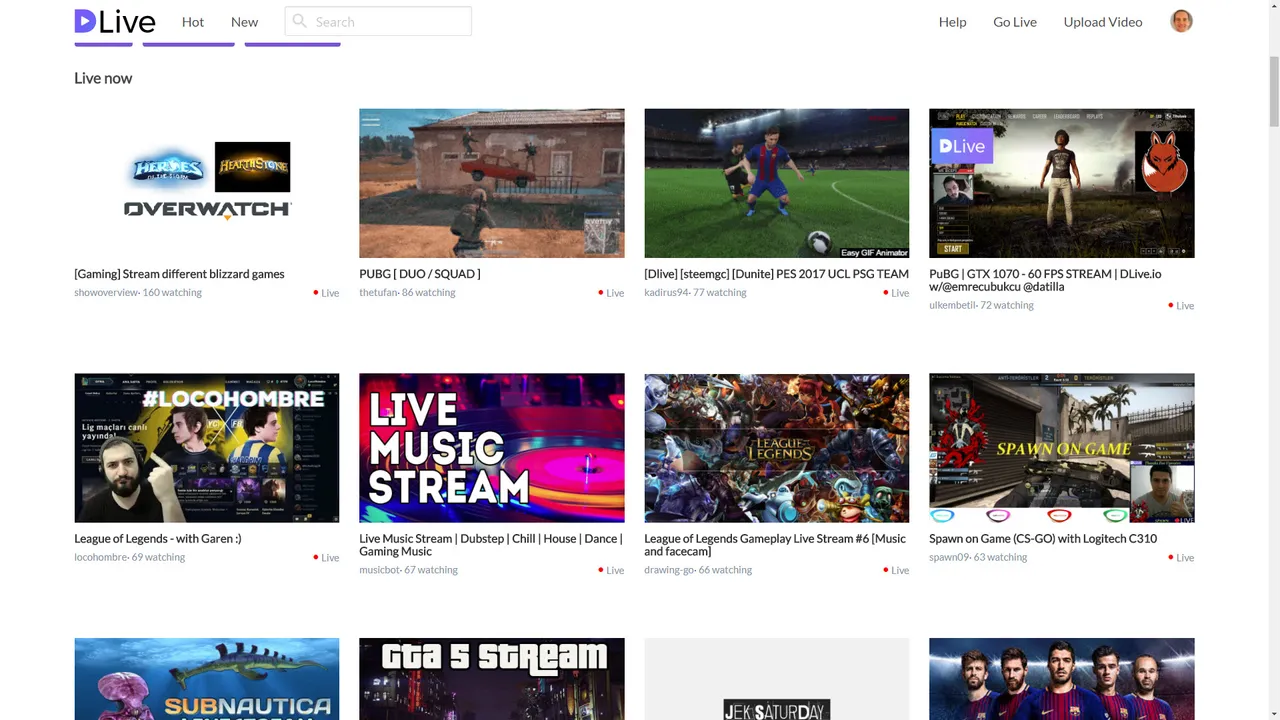Click Upload Video in header
This screenshot has height=720, width=1280.
click(1103, 22)
